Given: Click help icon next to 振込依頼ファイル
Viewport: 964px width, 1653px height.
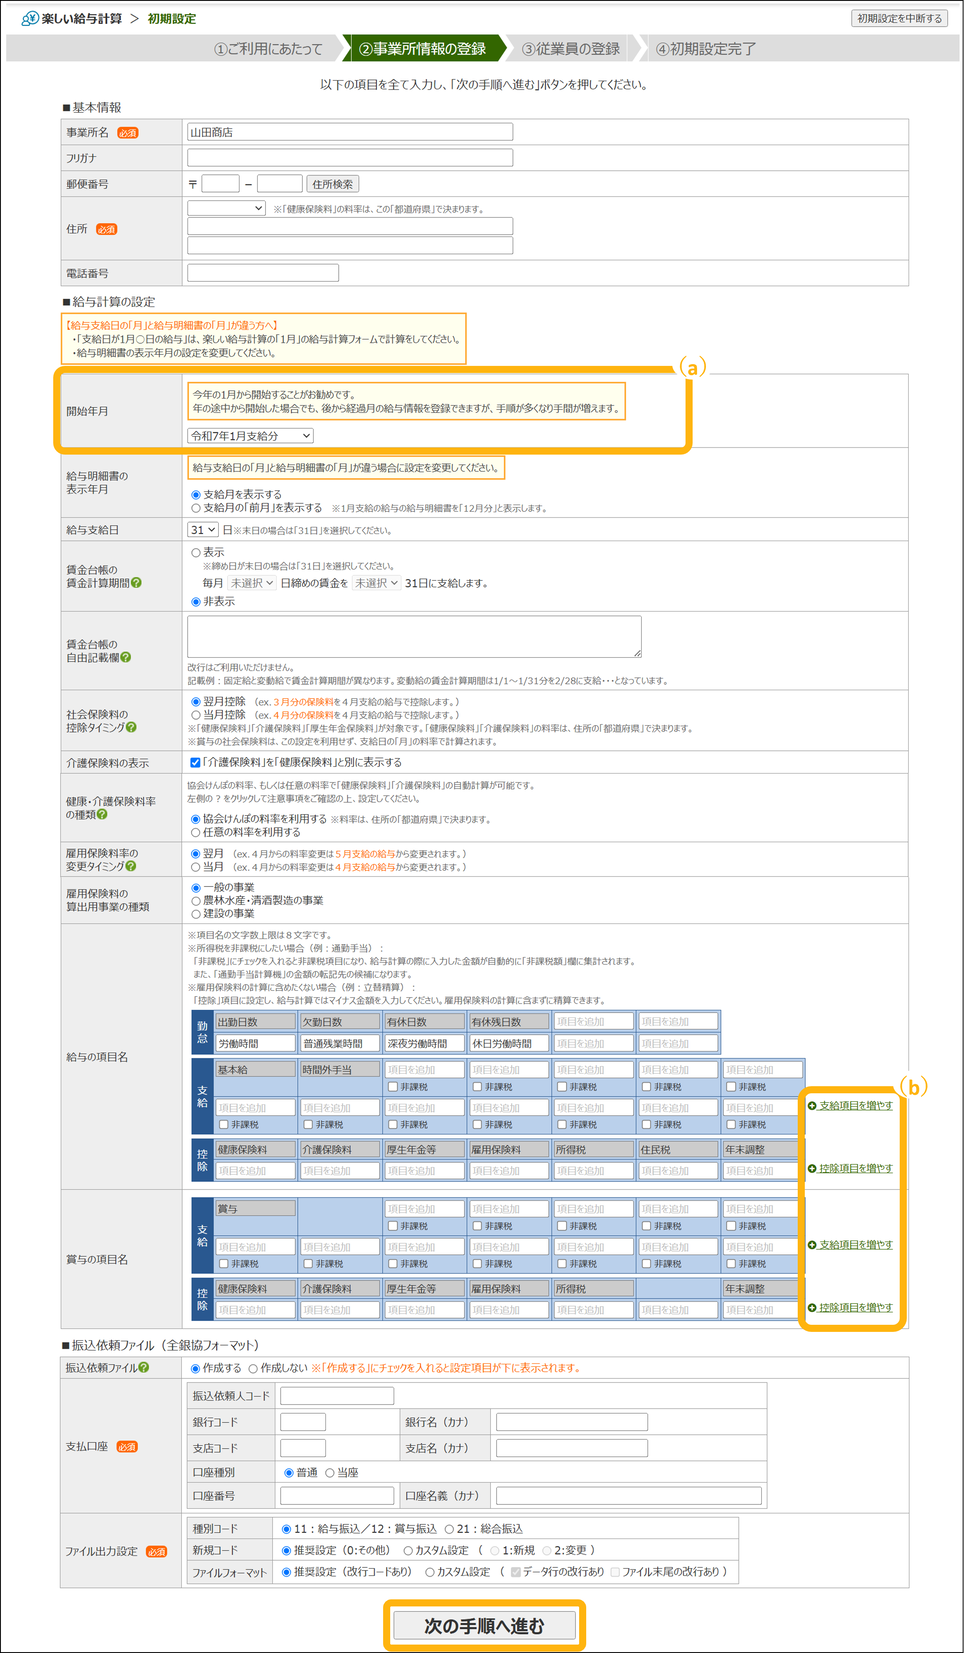Looking at the screenshot, I should coord(144,1368).
